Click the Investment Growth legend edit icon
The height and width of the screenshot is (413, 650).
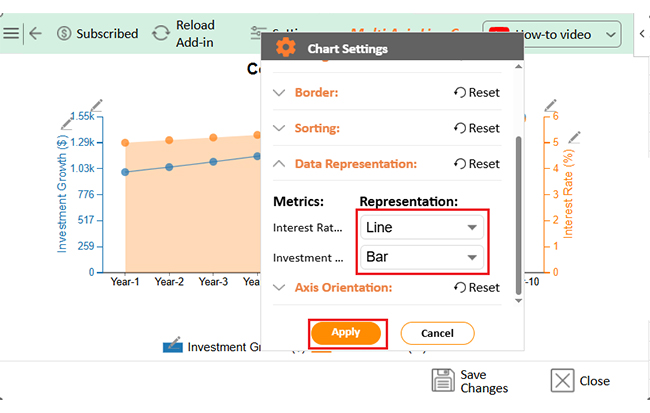(x=173, y=345)
